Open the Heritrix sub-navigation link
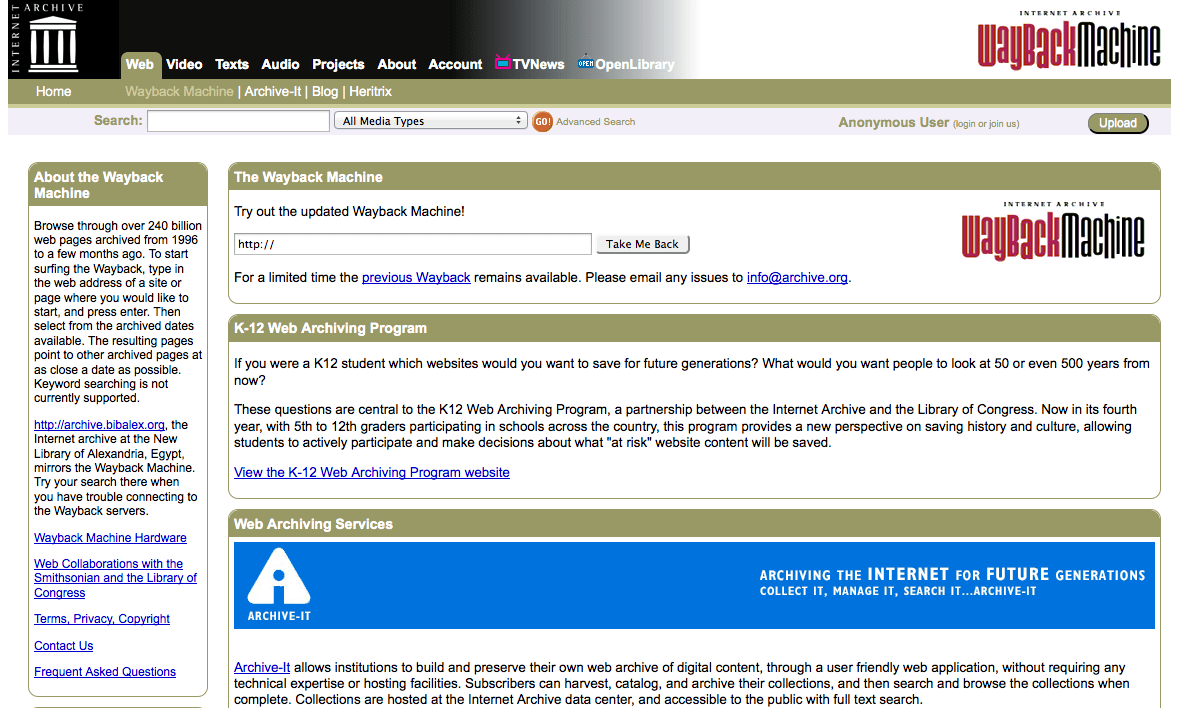This screenshot has width=1179, height=708. click(x=371, y=92)
